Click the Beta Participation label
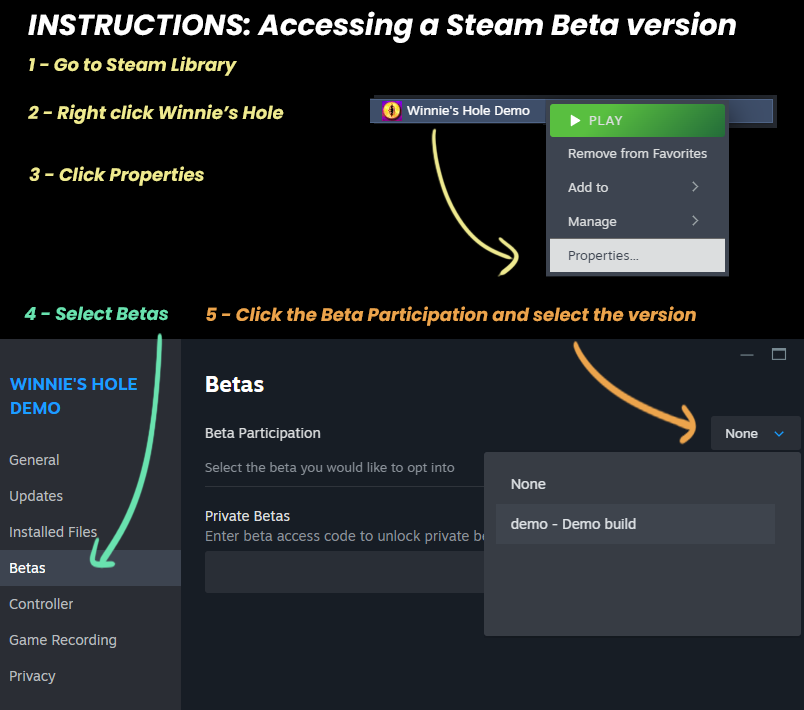The image size is (804, 710). (263, 433)
